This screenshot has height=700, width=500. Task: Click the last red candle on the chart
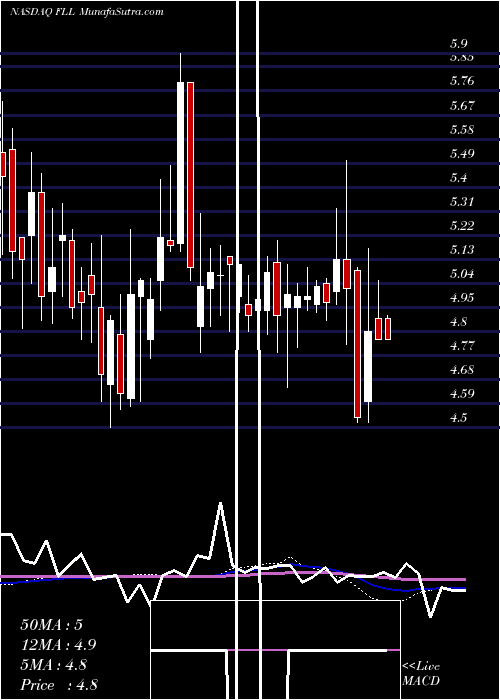pos(388,329)
